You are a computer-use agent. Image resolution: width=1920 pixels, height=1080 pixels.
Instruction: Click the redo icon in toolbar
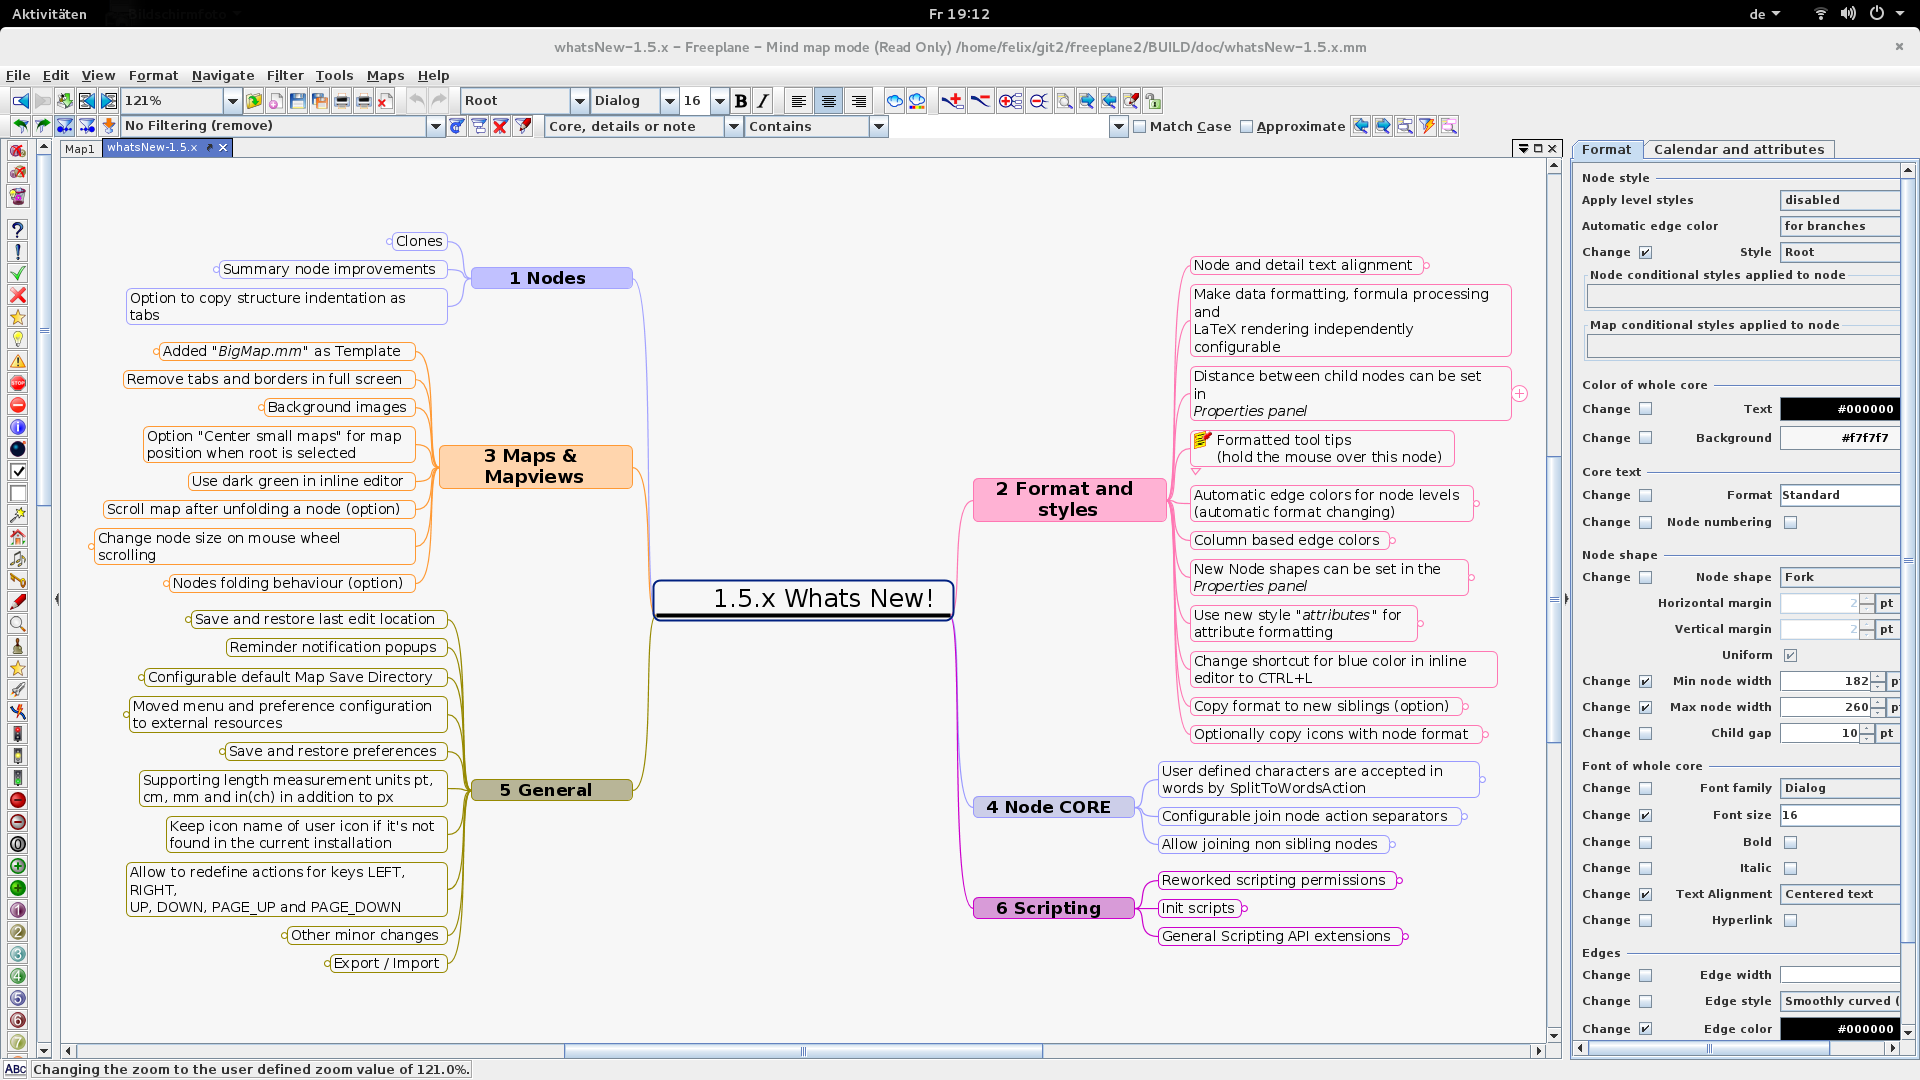click(443, 100)
